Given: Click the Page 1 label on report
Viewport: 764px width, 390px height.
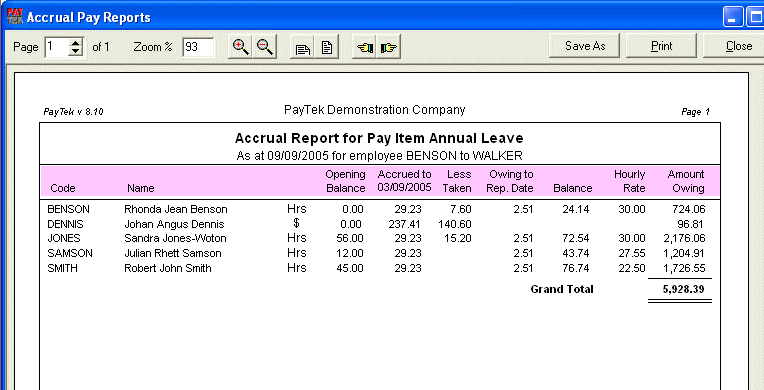Looking at the screenshot, I should click(x=695, y=112).
